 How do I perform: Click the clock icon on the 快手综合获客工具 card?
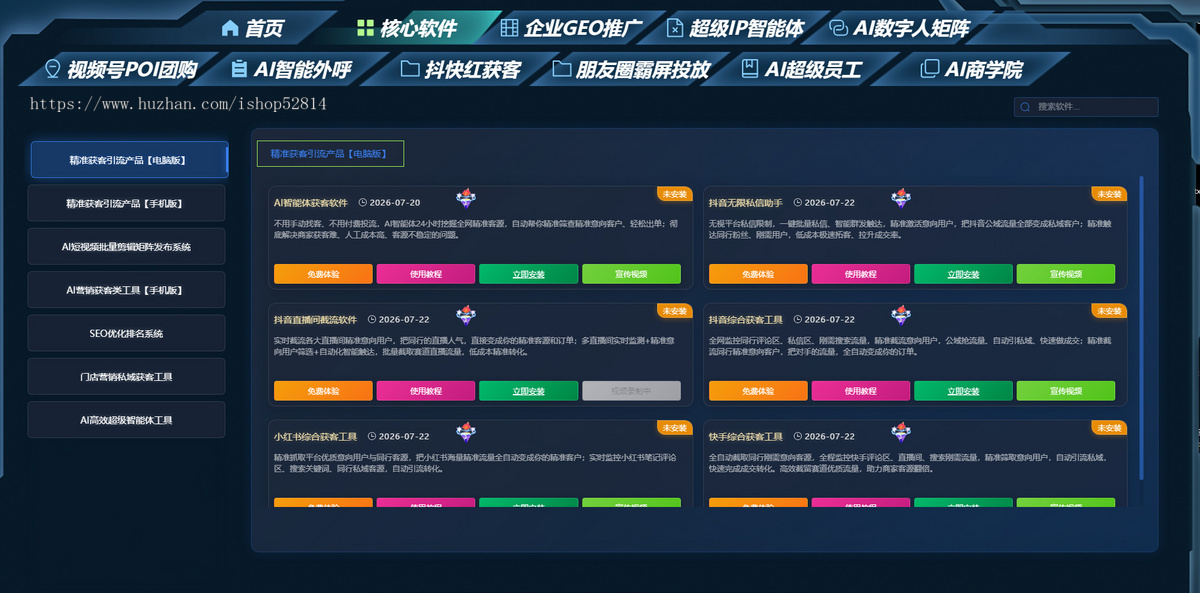[797, 437]
